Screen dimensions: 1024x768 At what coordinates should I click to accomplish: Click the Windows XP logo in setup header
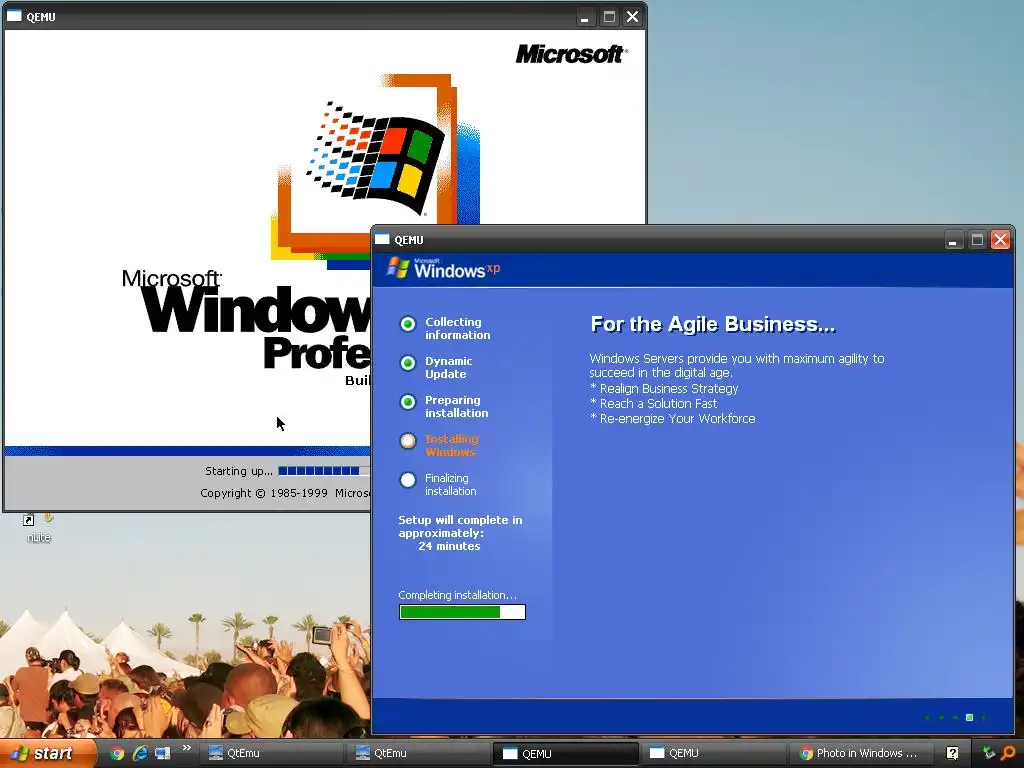coord(443,268)
